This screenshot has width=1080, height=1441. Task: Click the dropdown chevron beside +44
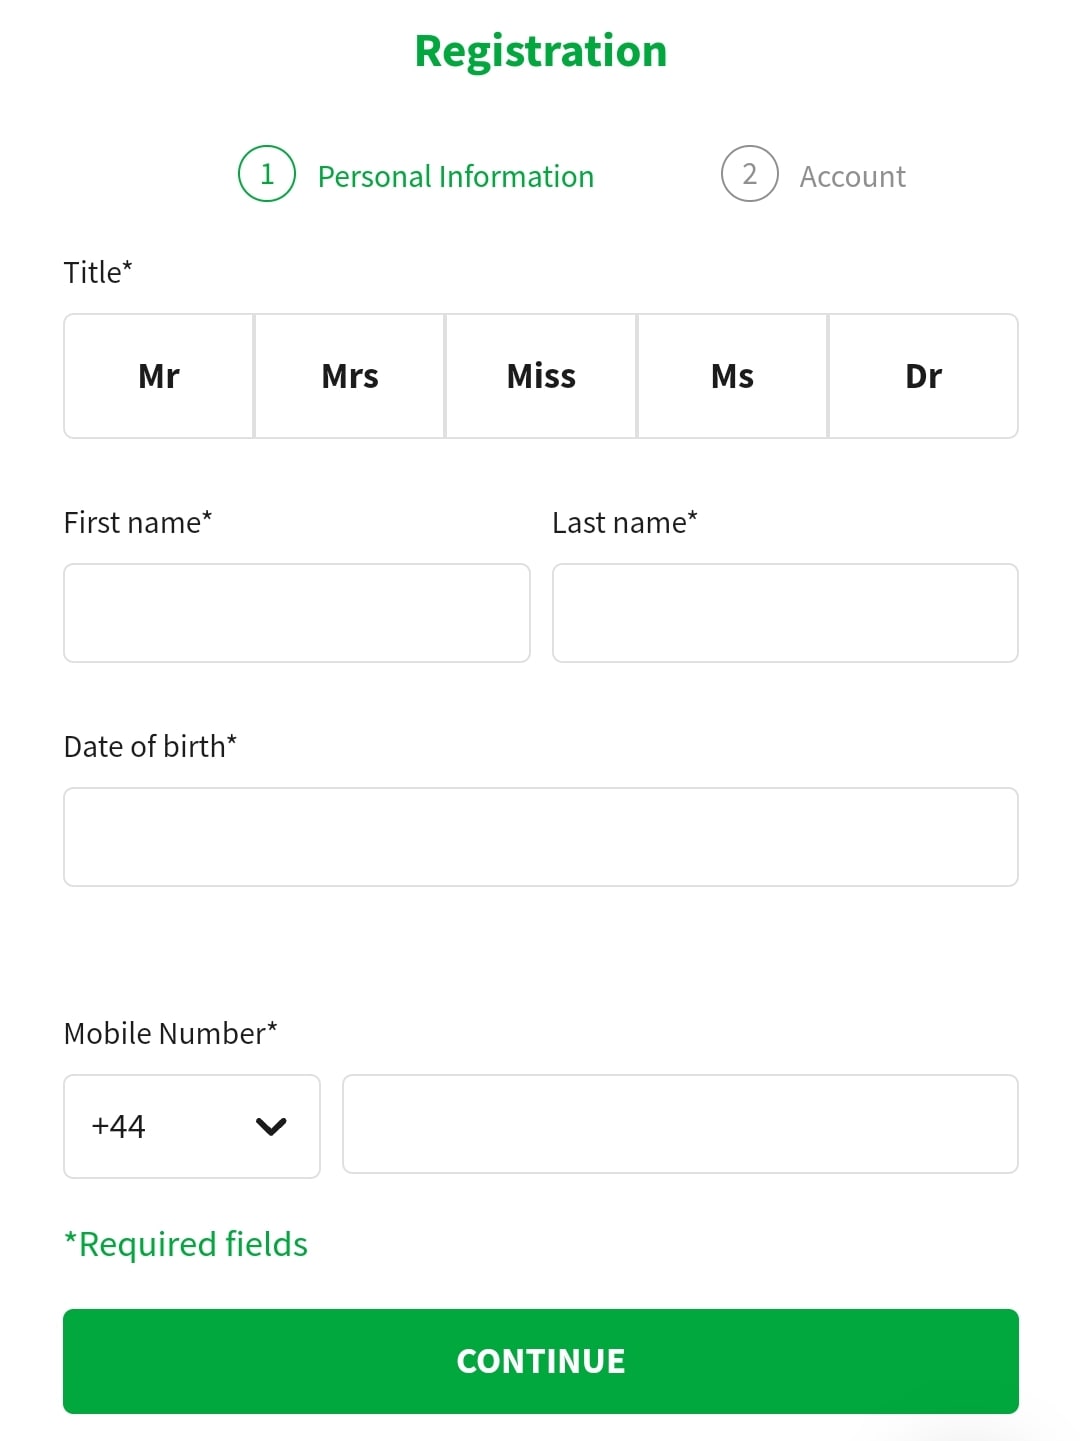(270, 1126)
